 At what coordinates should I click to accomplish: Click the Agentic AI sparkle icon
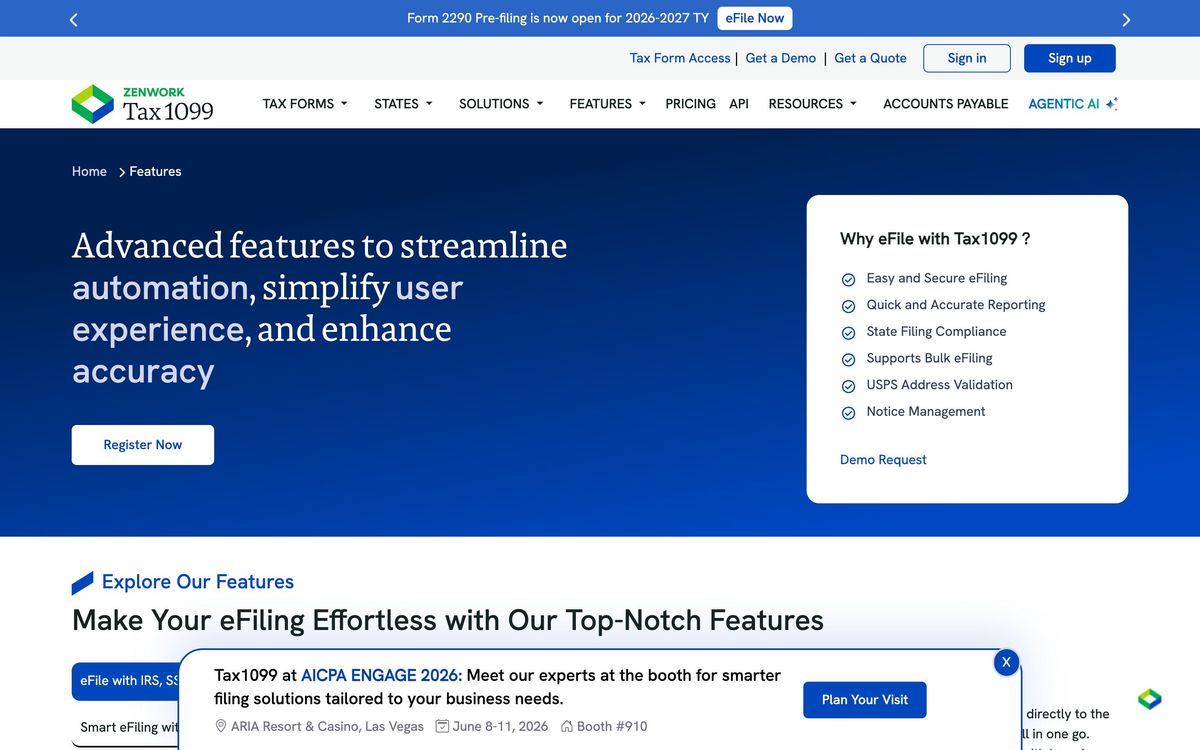1112,103
